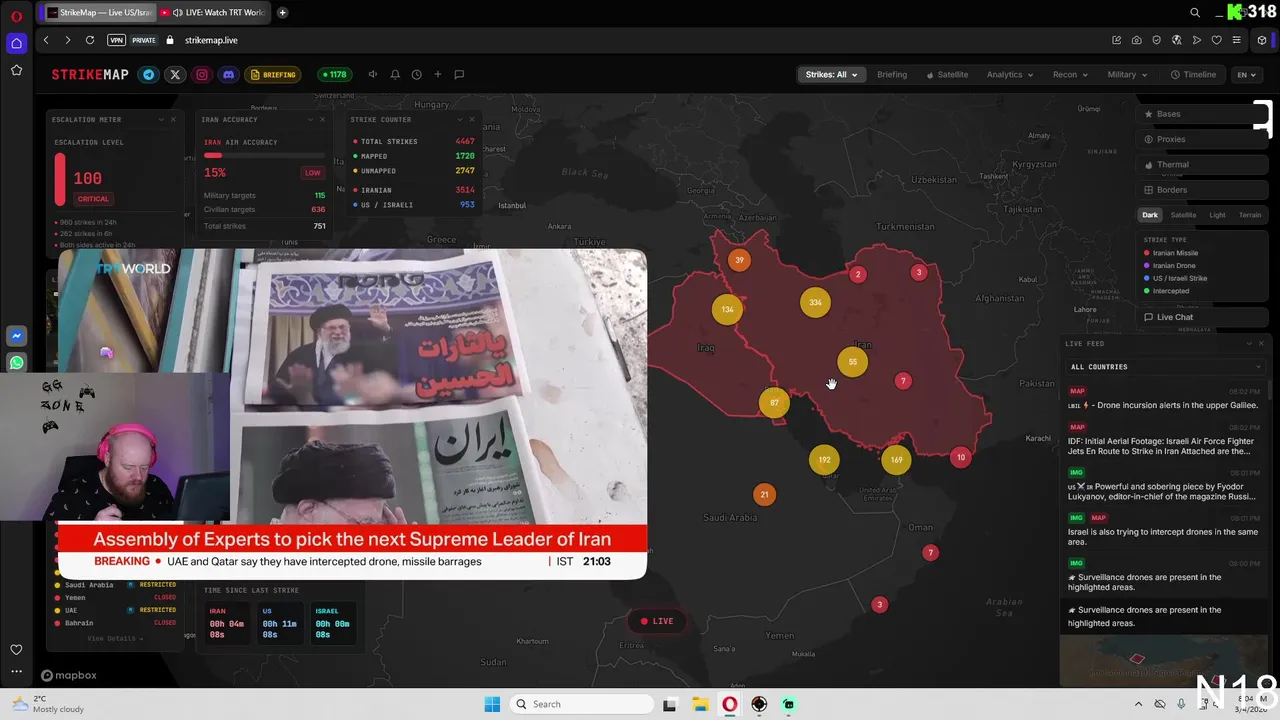The height and width of the screenshot is (720, 1280).
Task: Toggle the Iranian Missile strike type
Action: (1171, 253)
